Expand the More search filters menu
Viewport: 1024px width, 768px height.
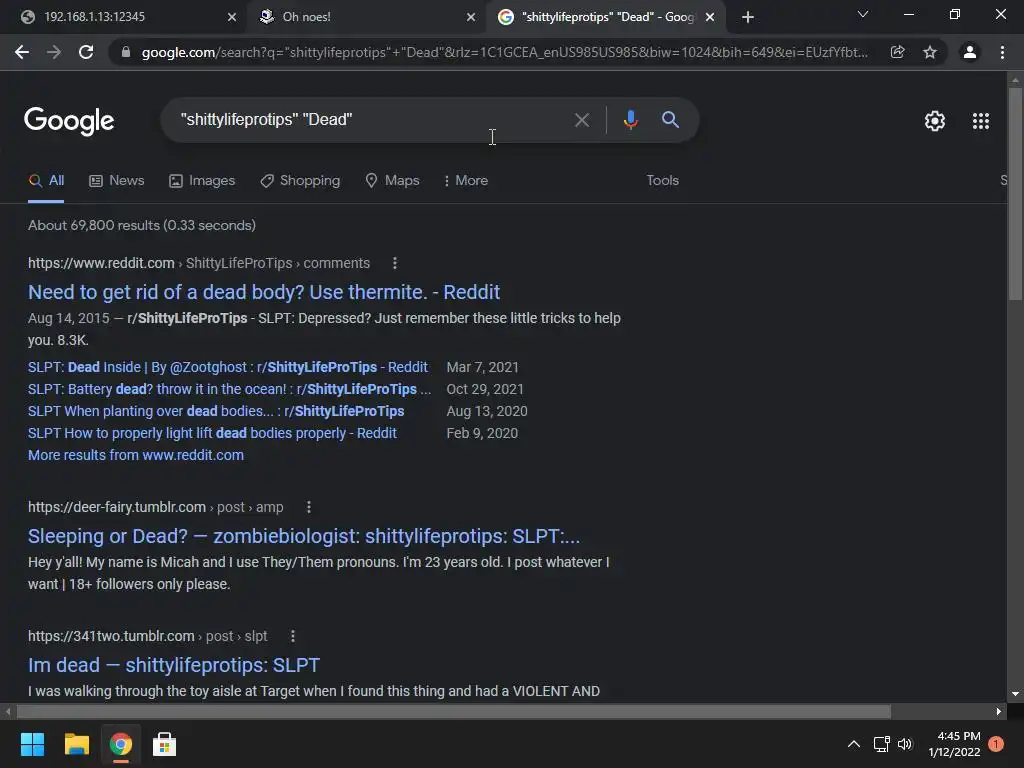(466, 181)
